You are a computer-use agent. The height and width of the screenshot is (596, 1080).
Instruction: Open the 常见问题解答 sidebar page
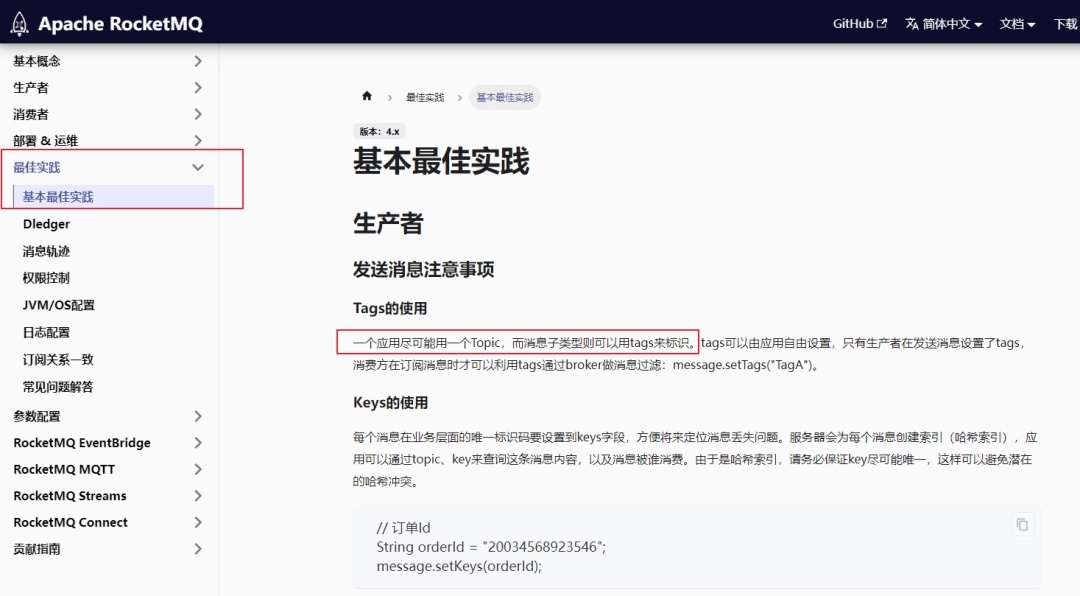pos(58,387)
